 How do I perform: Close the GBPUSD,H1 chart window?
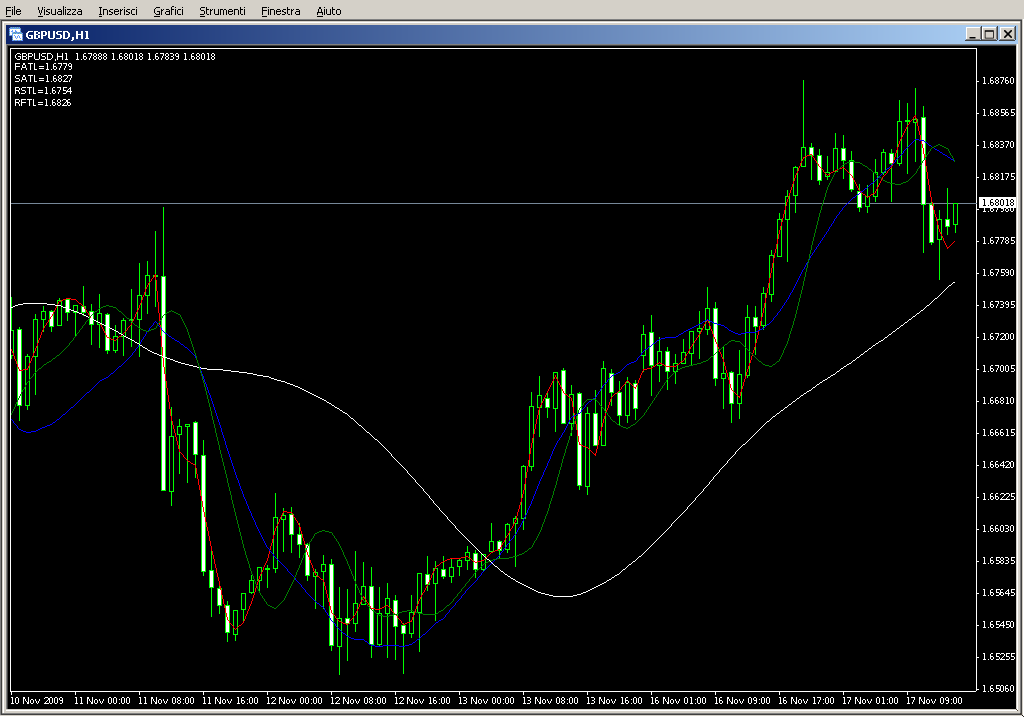[1008, 34]
